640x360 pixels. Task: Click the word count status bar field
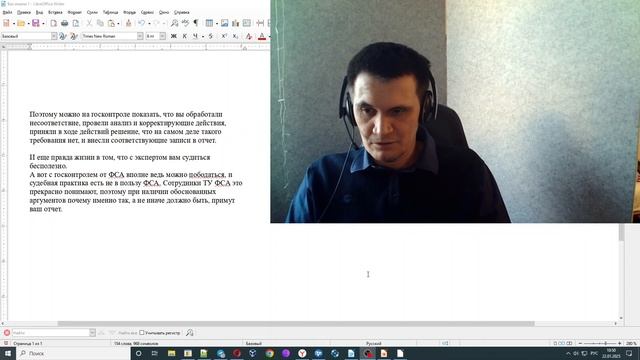click(136, 344)
